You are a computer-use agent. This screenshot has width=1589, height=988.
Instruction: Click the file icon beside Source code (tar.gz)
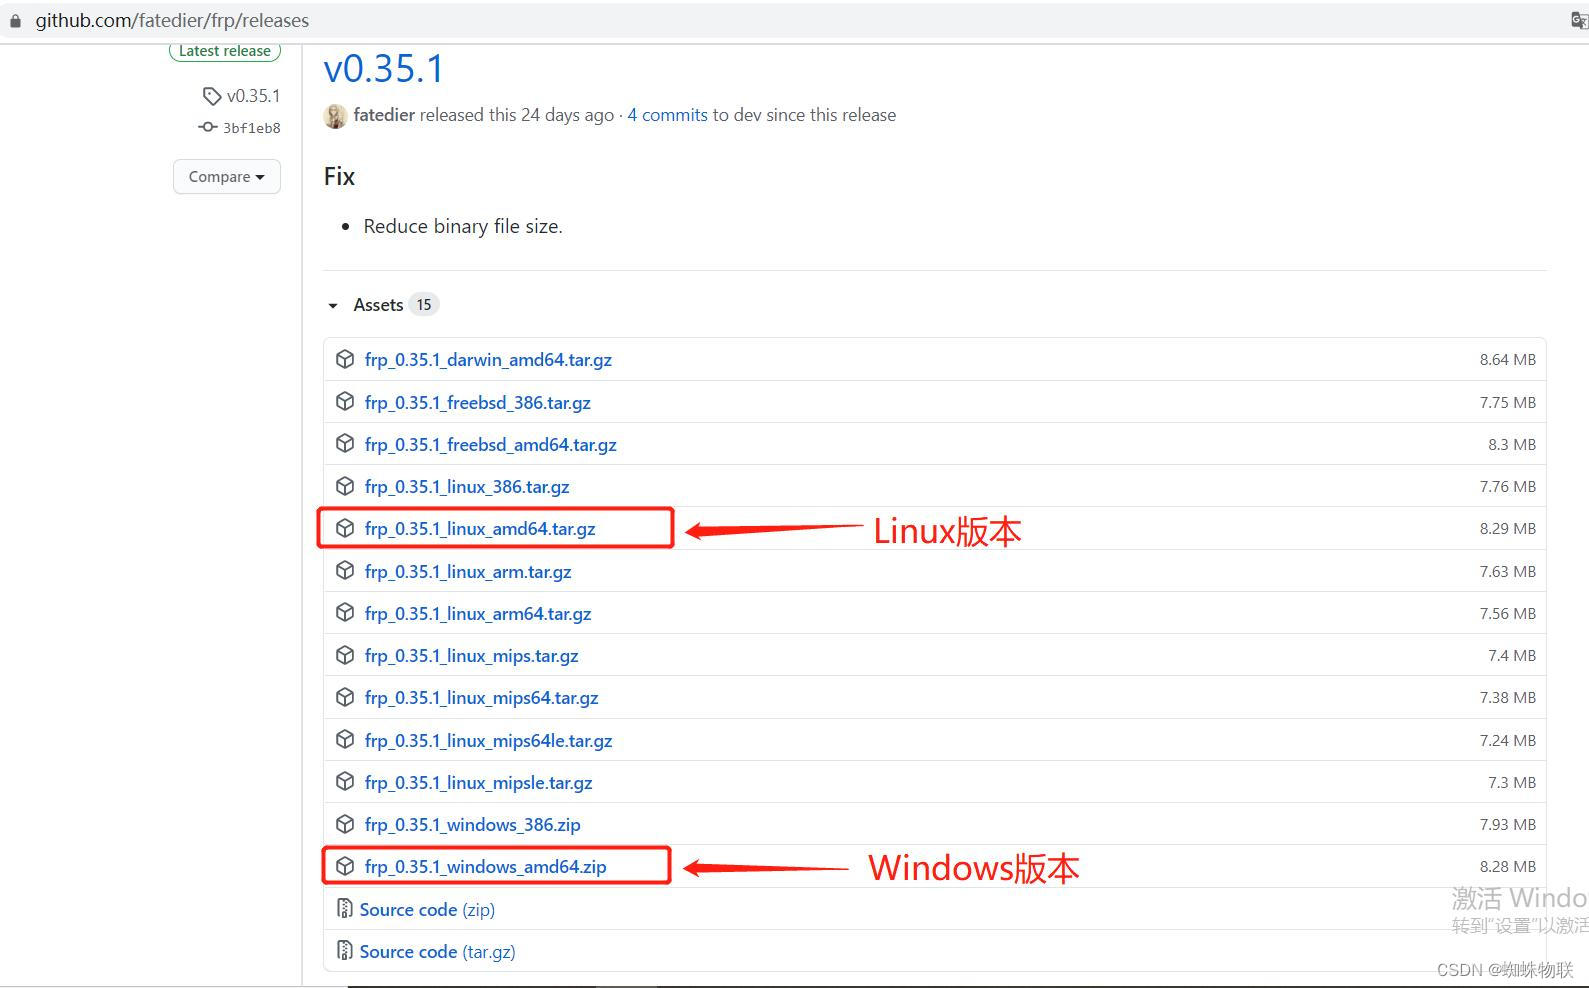click(x=344, y=950)
